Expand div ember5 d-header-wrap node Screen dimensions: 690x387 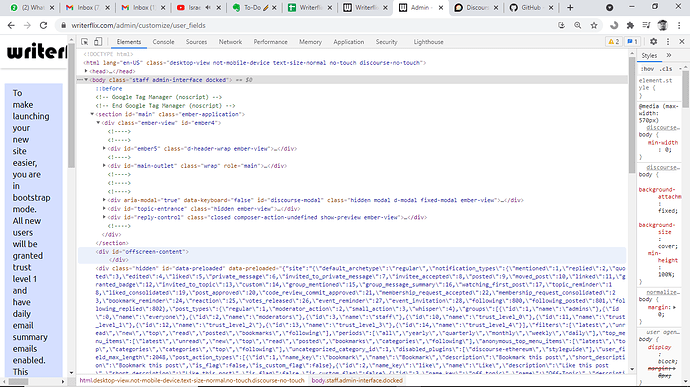pos(104,148)
